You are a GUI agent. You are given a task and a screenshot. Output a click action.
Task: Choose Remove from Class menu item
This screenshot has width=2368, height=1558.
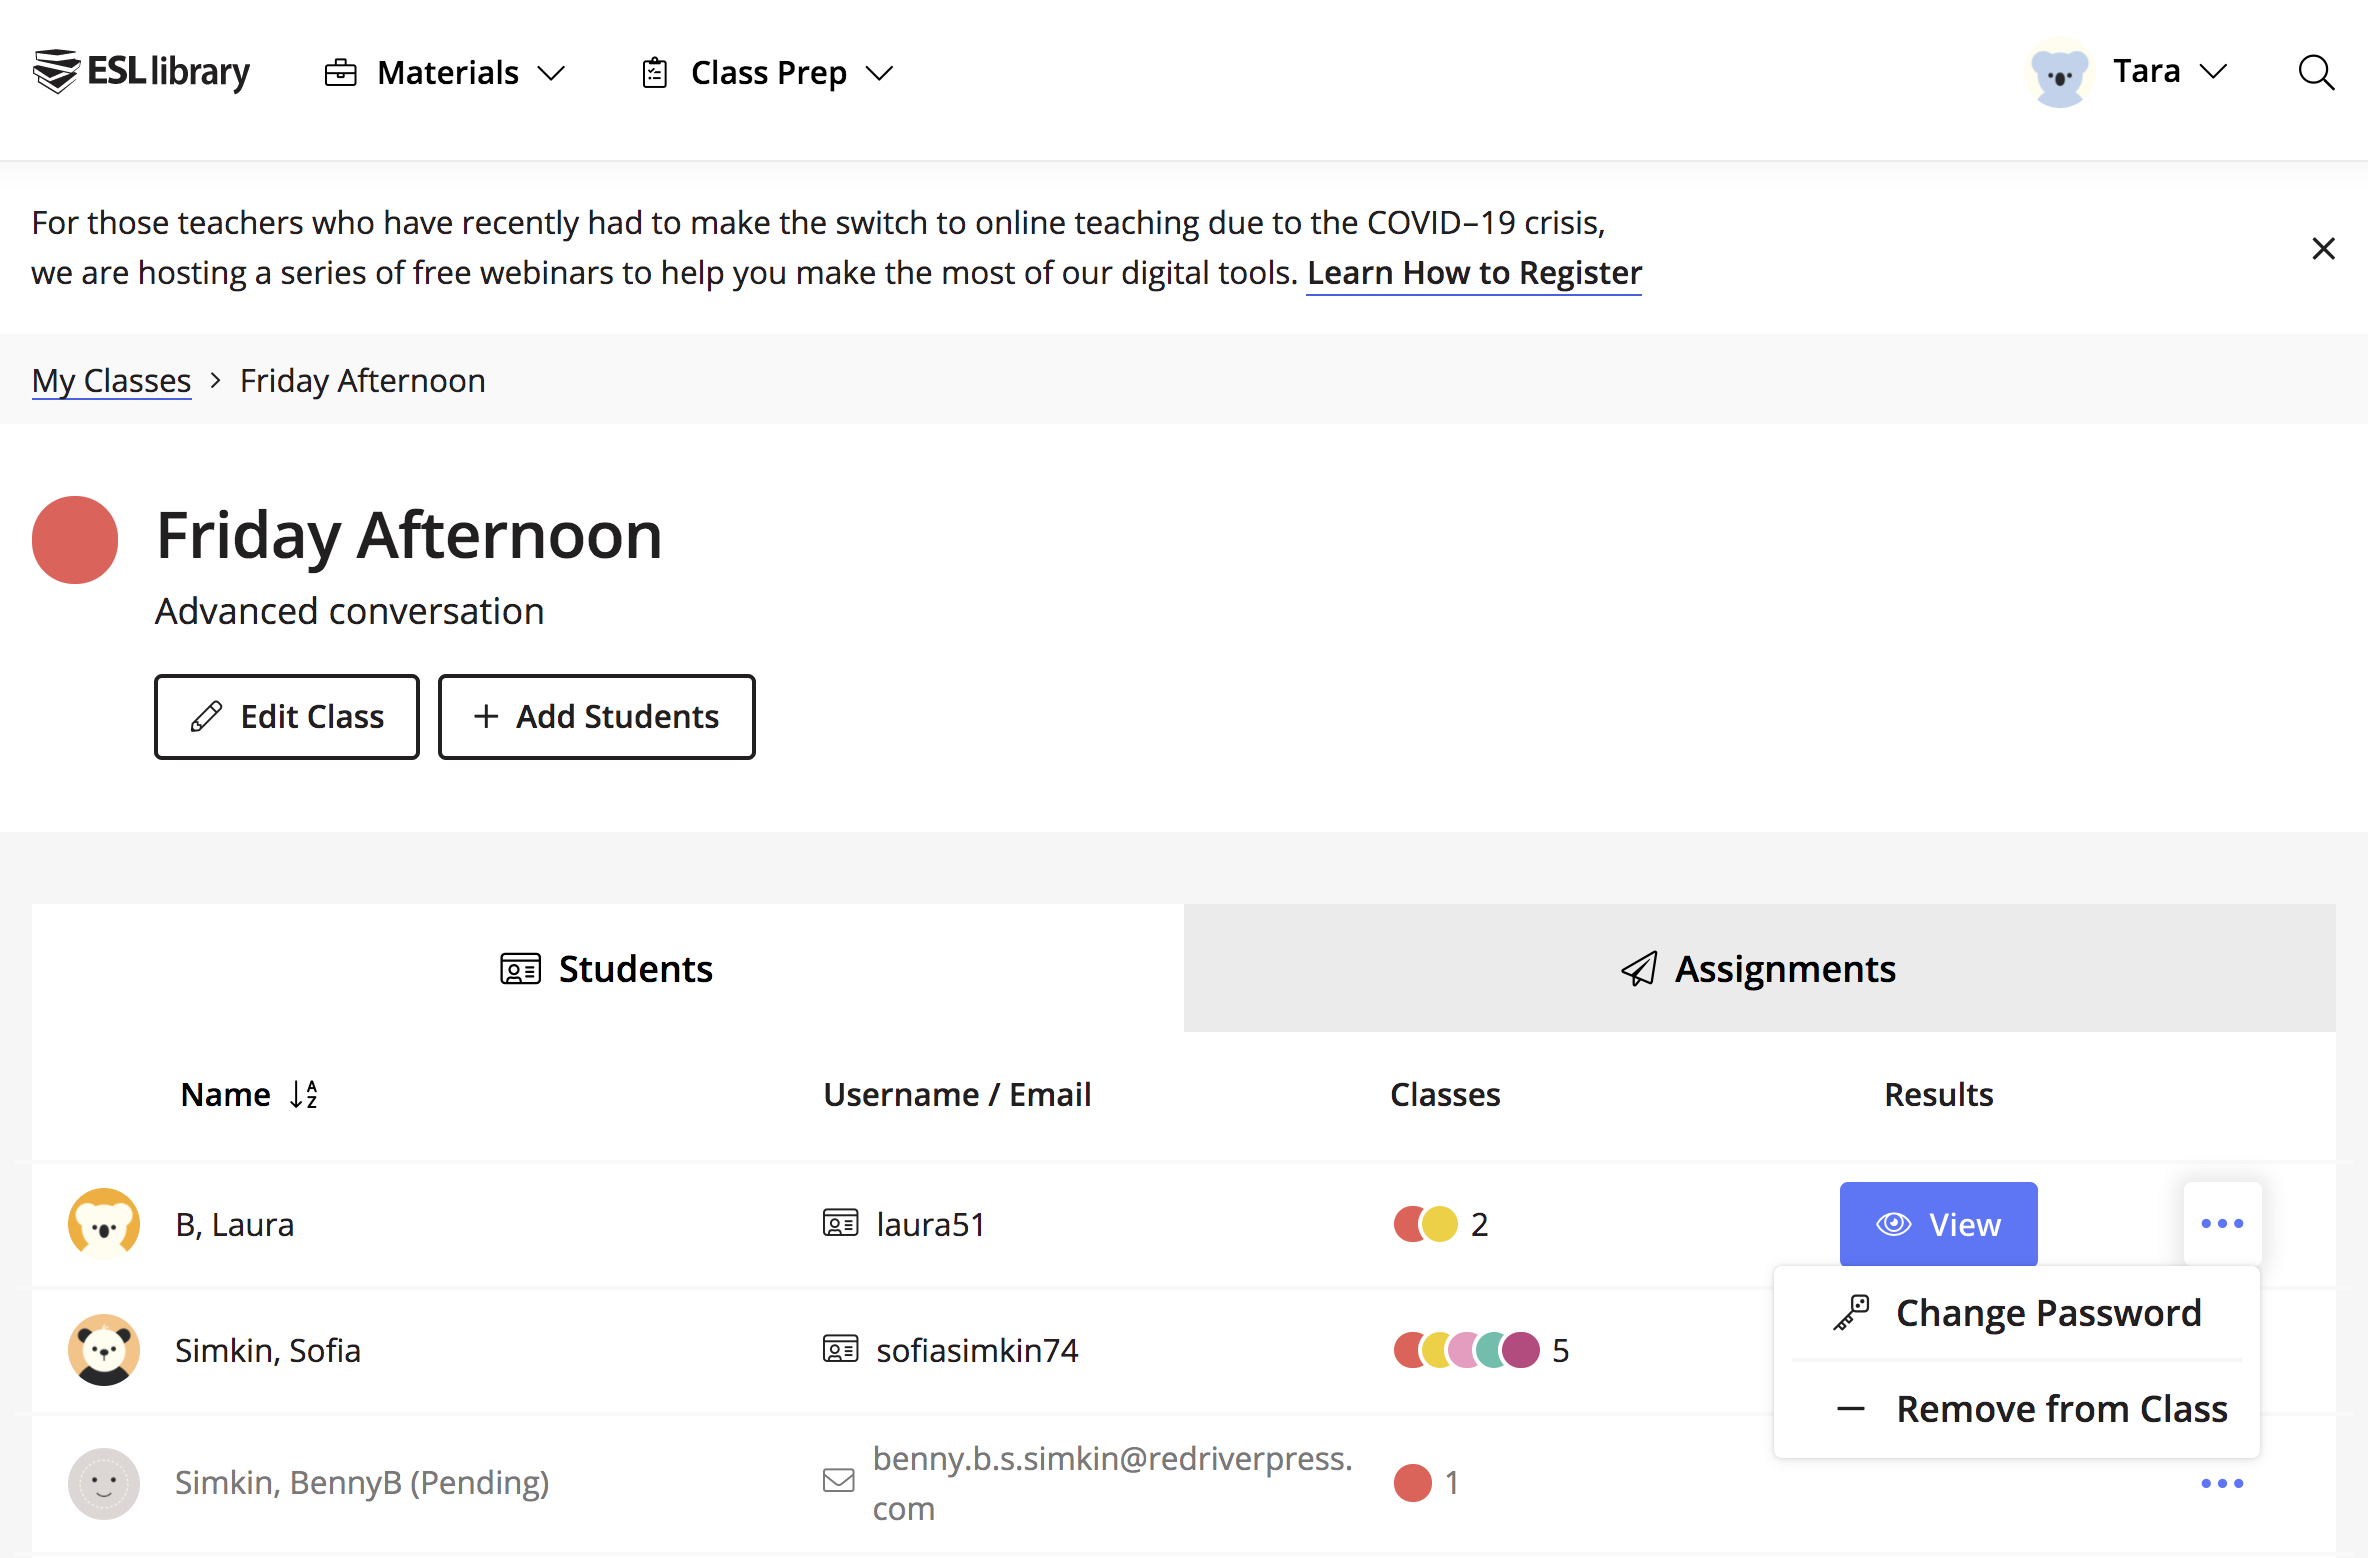pos(2017,1409)
